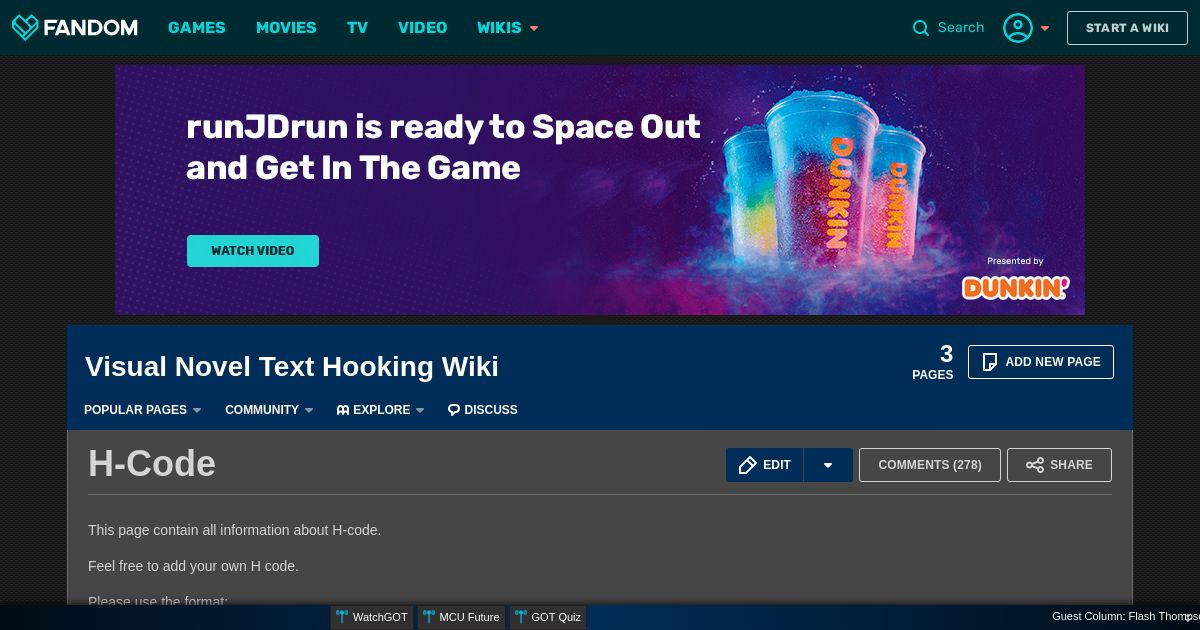Viewport: 1200px width, 630px height.
Task: Expand the Wikis dropdown menu
Action: 508,28
